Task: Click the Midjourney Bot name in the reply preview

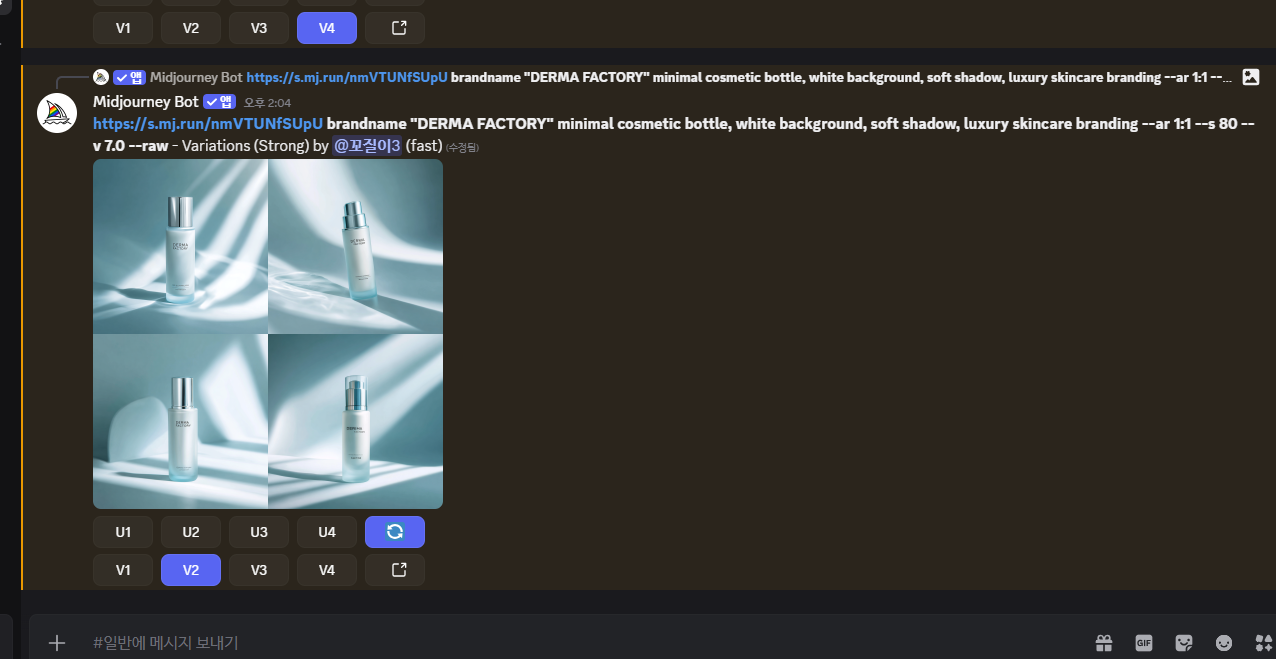Action: [x=196, y=77]
